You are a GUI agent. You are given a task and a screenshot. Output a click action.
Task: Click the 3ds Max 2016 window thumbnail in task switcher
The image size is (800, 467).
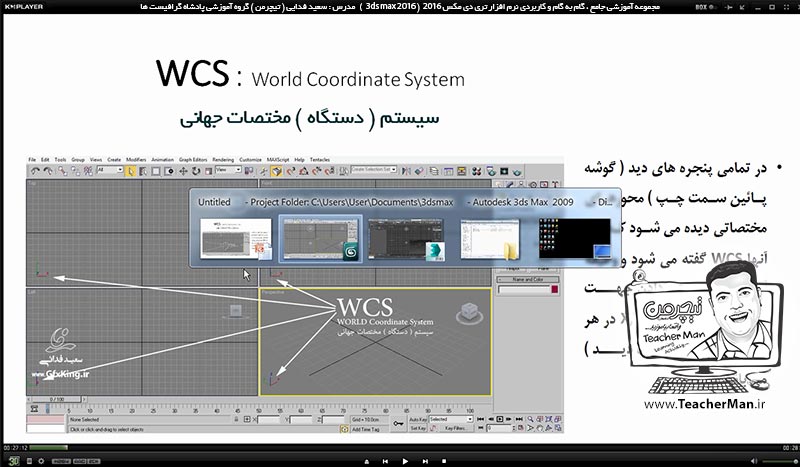pos(406,239)
